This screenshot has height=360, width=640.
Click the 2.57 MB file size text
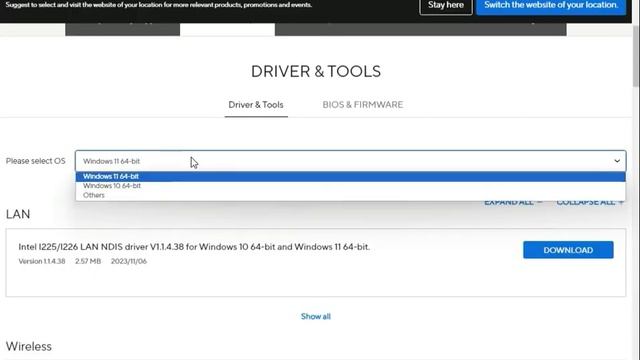88,261
